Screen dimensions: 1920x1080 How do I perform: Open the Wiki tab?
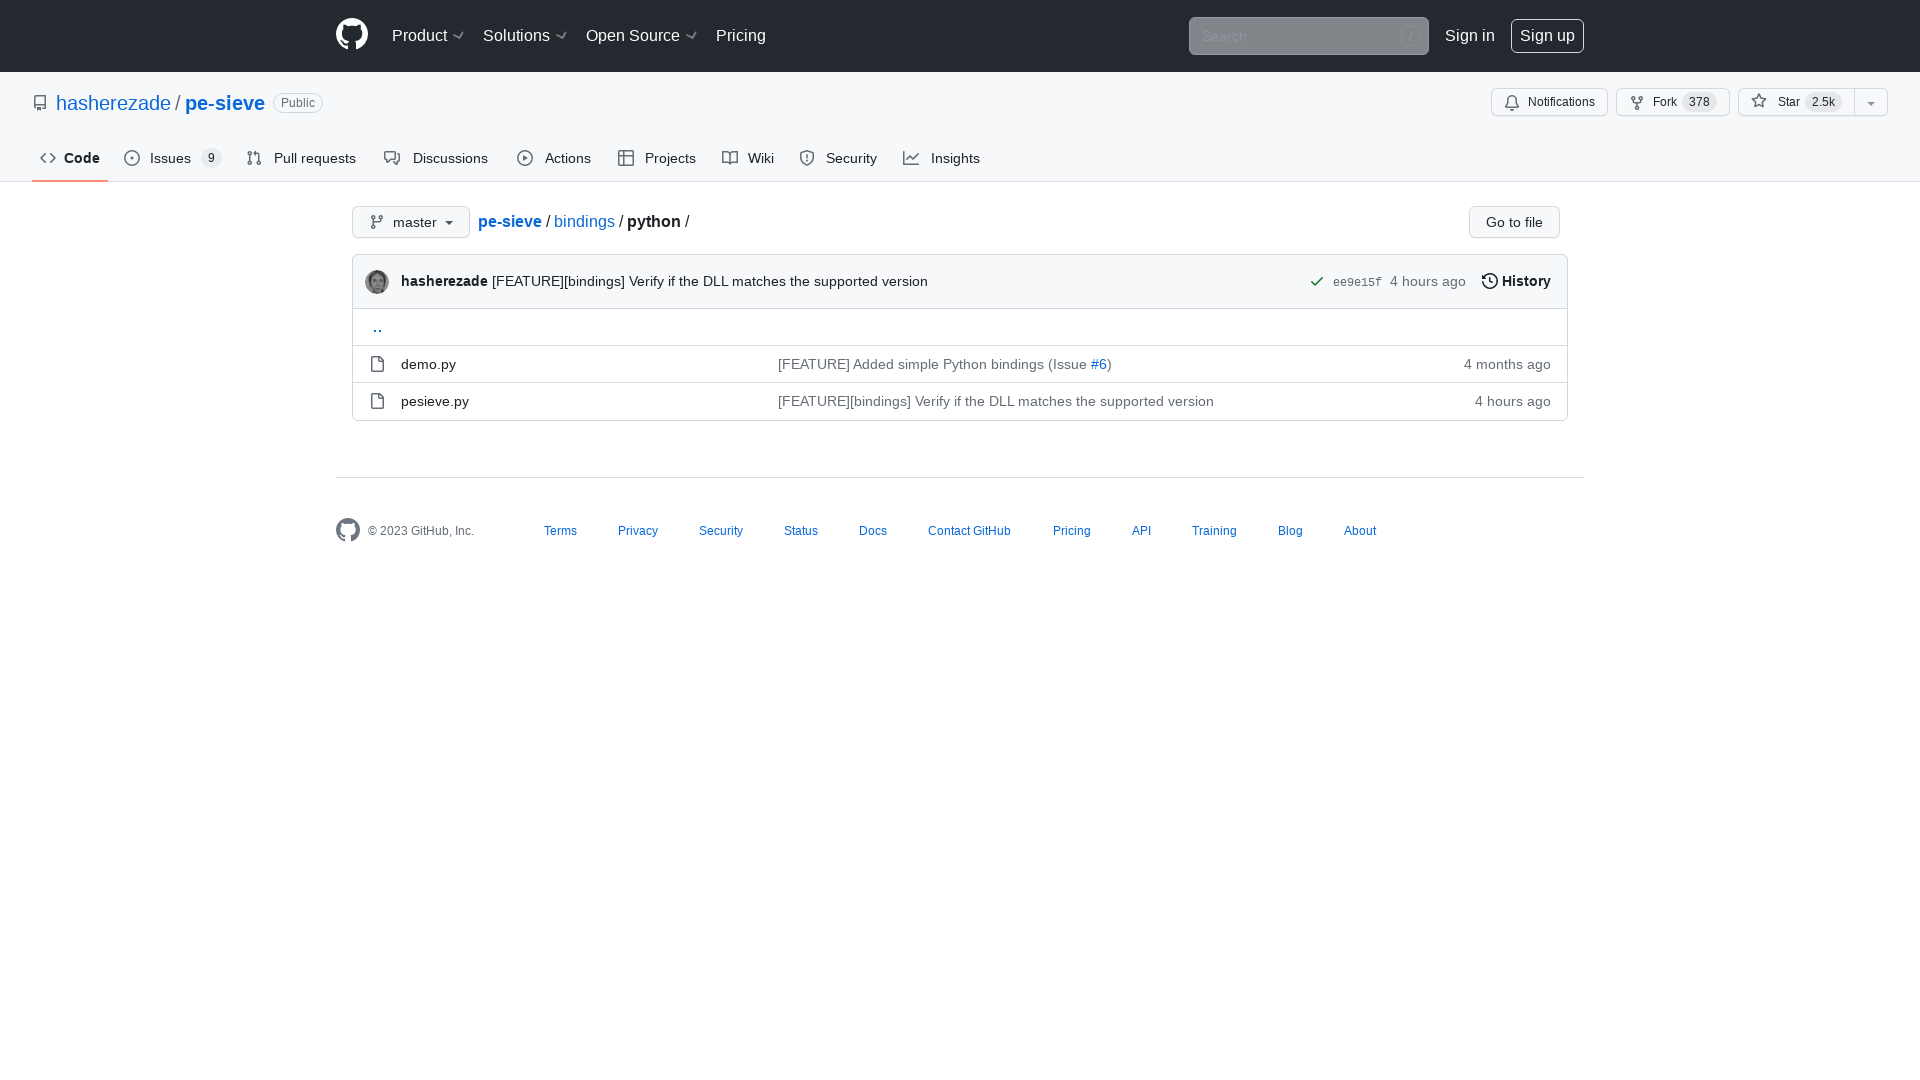point(748,158)
